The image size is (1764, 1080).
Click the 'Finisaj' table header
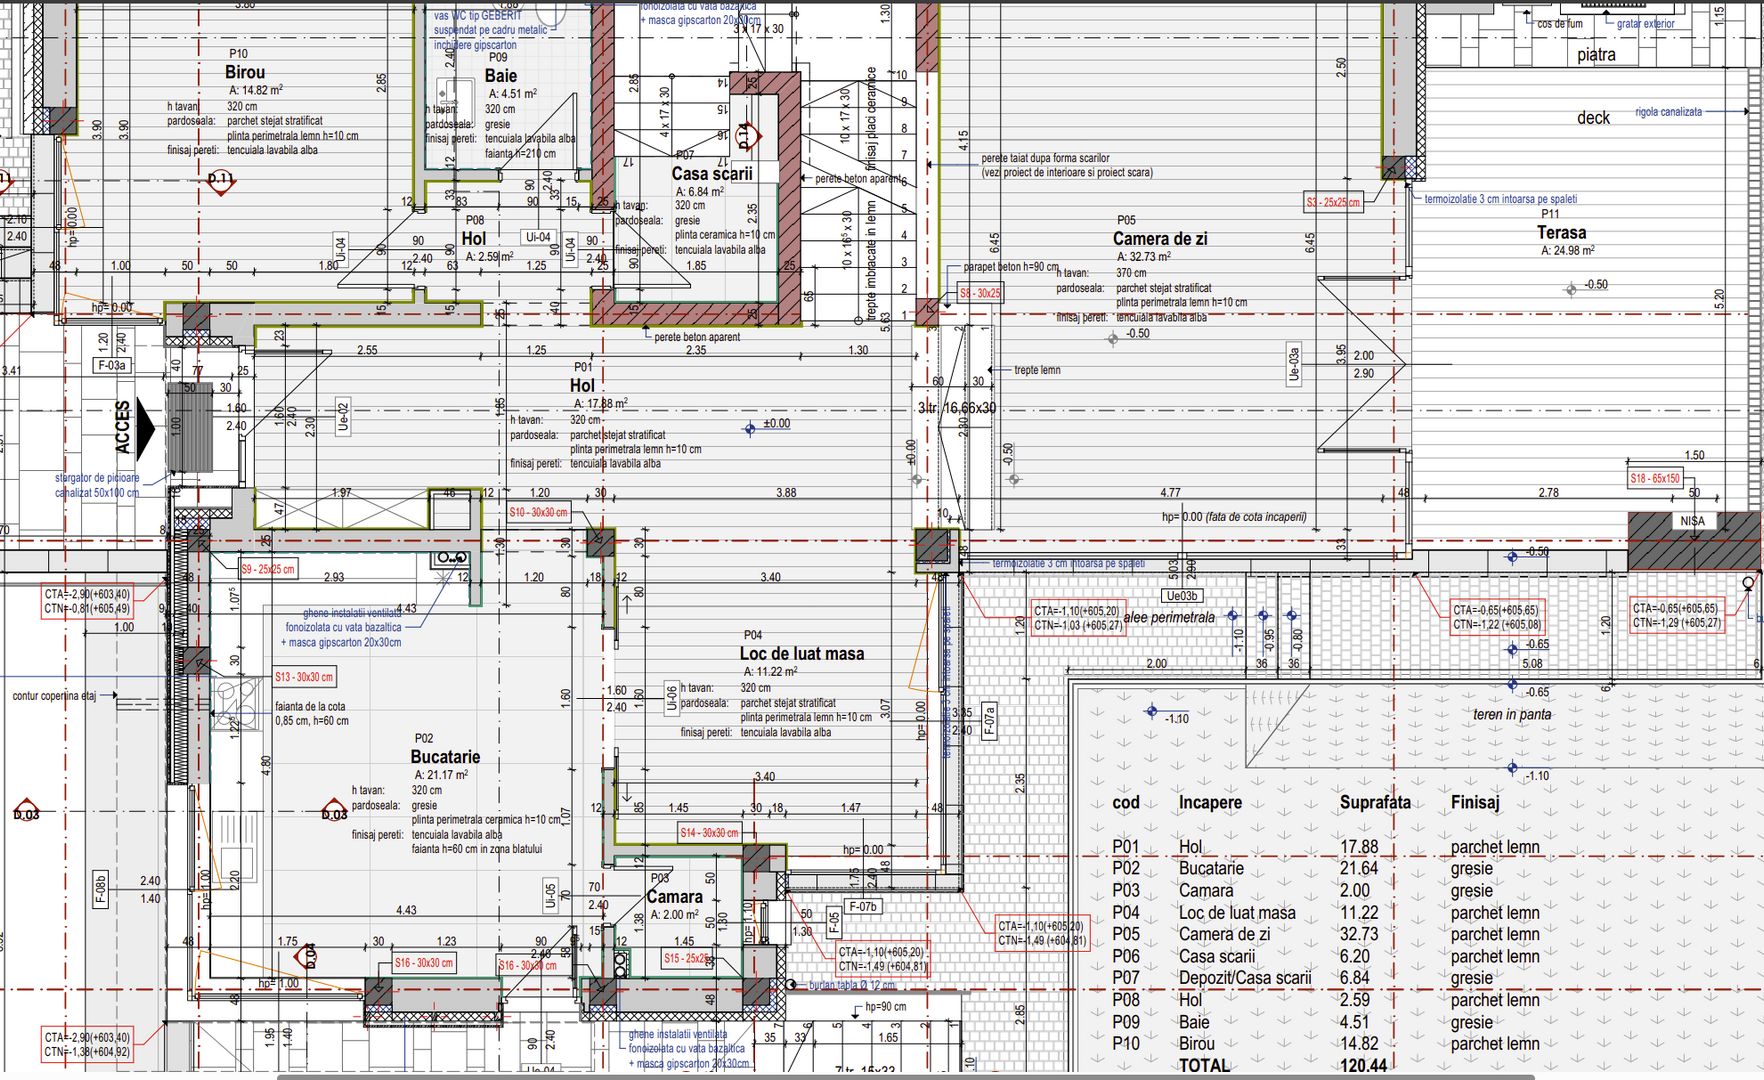coord(1475,803)
